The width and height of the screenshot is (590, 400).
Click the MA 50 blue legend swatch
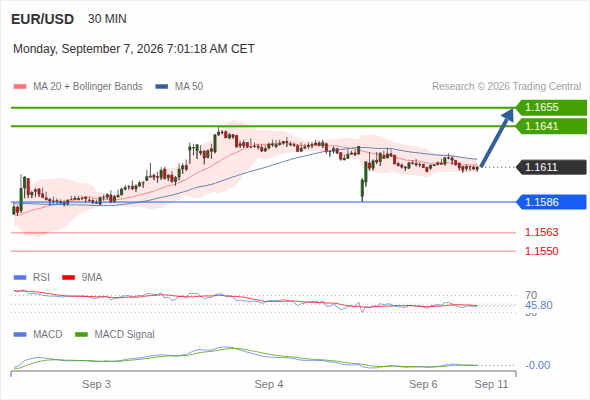click(162, 87)
